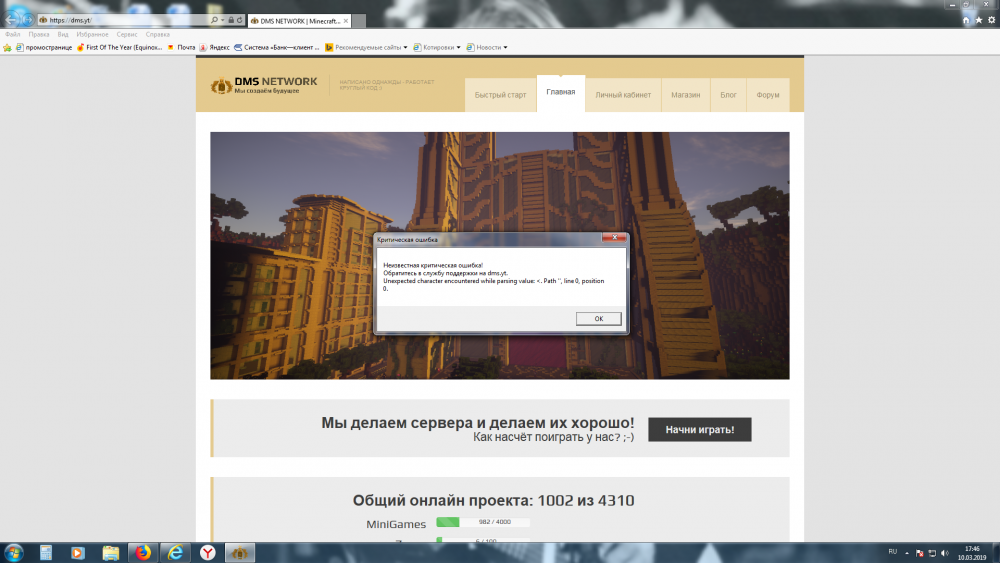
Task: Click the browser Back arrow button
Action: [13, 19]
